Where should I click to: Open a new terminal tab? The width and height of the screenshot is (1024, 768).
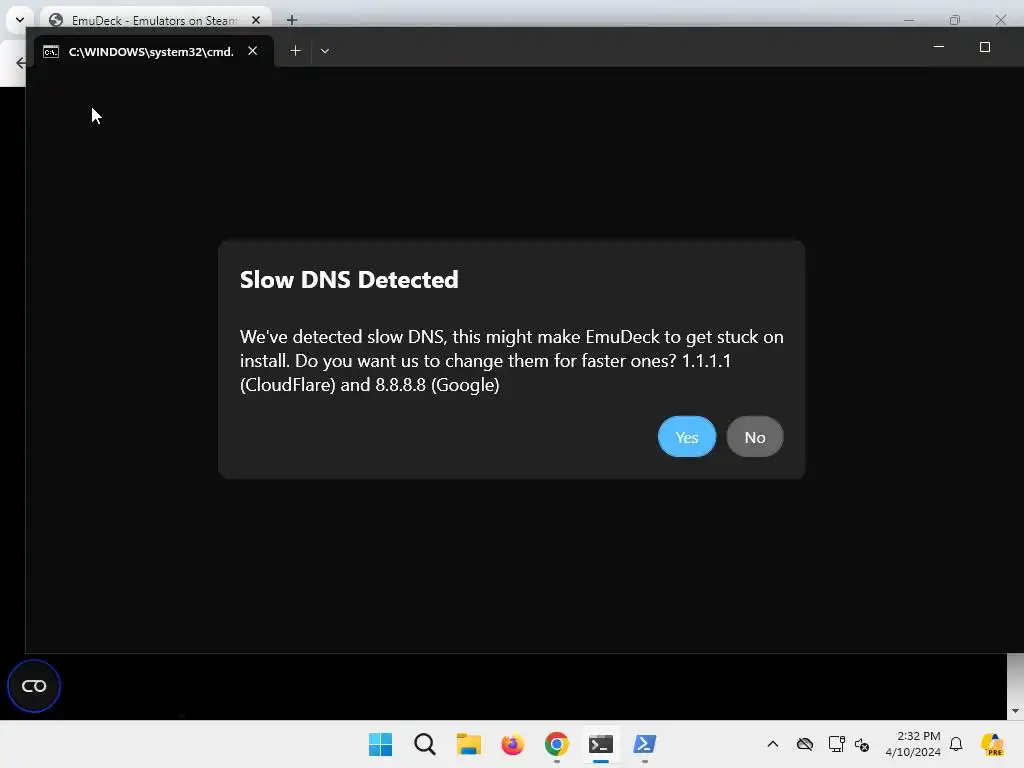coord(295,51)
